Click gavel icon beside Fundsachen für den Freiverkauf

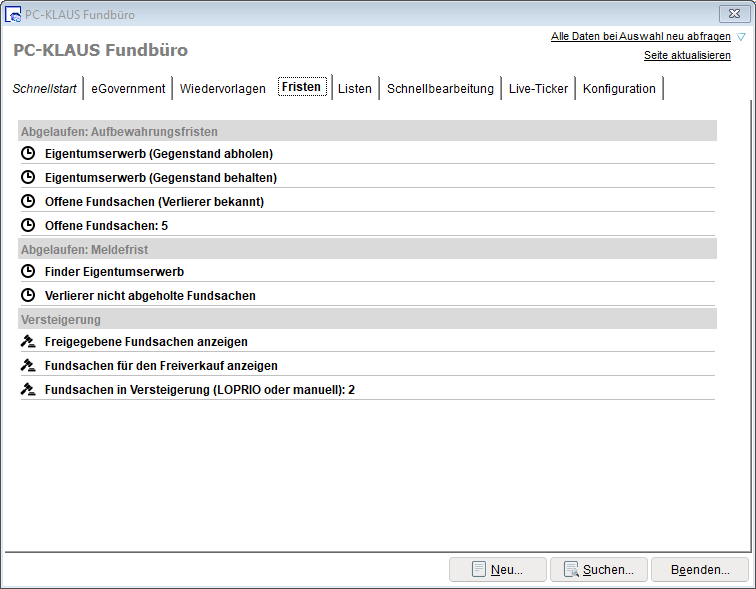[28, 366]
